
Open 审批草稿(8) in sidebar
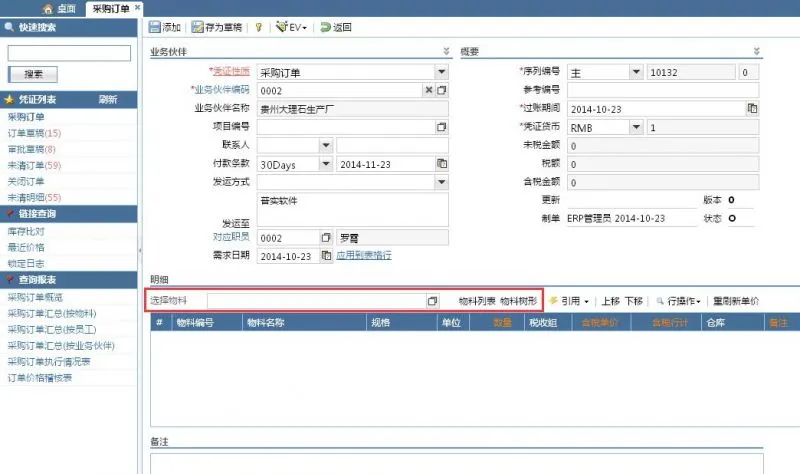[x=32, y=149]
